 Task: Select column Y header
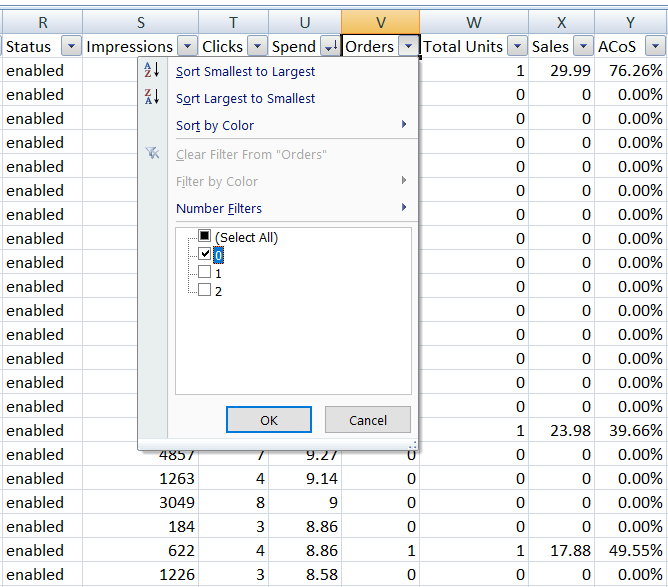(x=631, y=22)
